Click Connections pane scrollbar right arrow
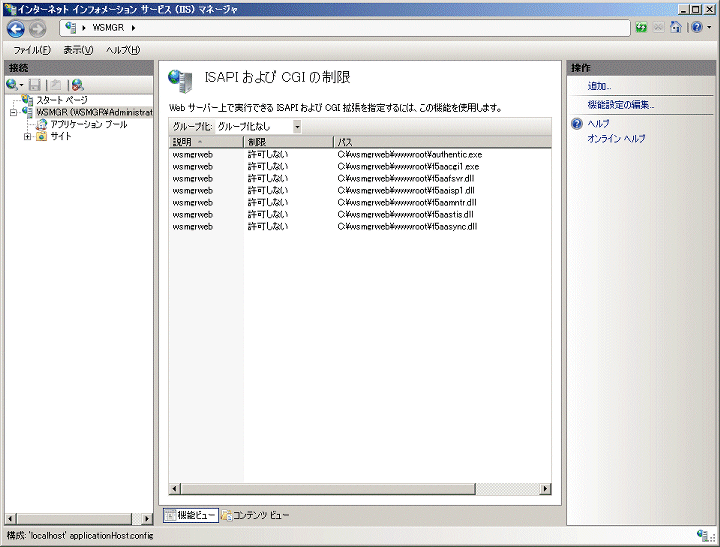The height and width of the screenshot is (547, 720). point(147,519)
